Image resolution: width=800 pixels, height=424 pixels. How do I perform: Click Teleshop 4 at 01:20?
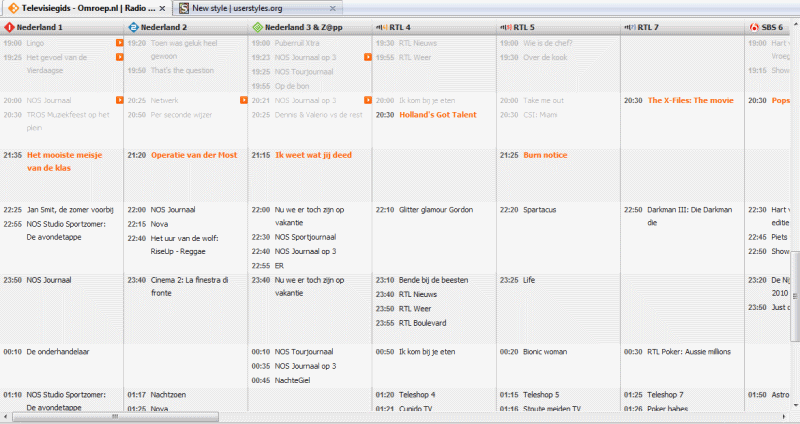pyautogui.click(x=417, y=394)
